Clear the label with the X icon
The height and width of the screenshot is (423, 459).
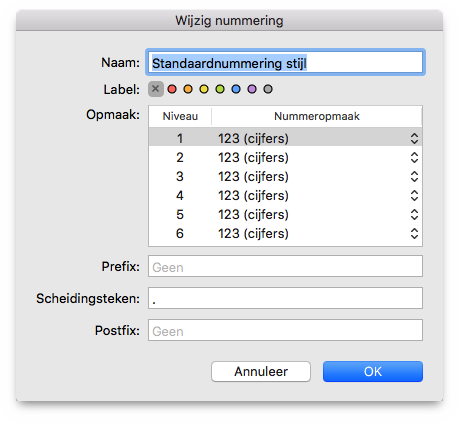click(x=156, y=89)
